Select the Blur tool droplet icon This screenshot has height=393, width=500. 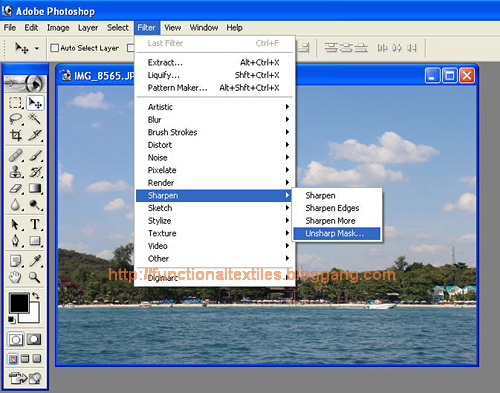click(15, 205)
